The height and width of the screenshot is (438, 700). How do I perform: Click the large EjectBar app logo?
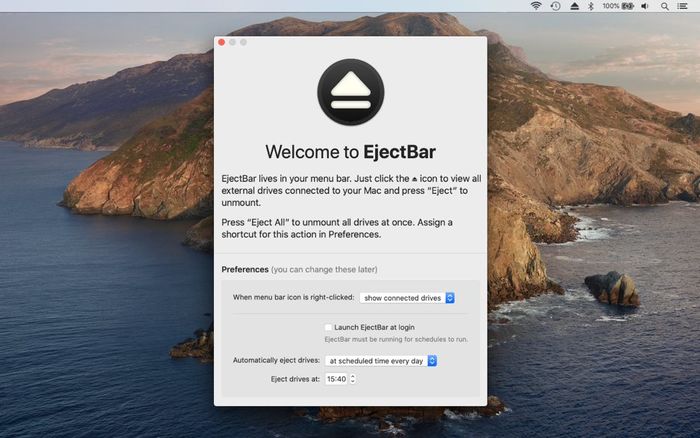point(350,92)
